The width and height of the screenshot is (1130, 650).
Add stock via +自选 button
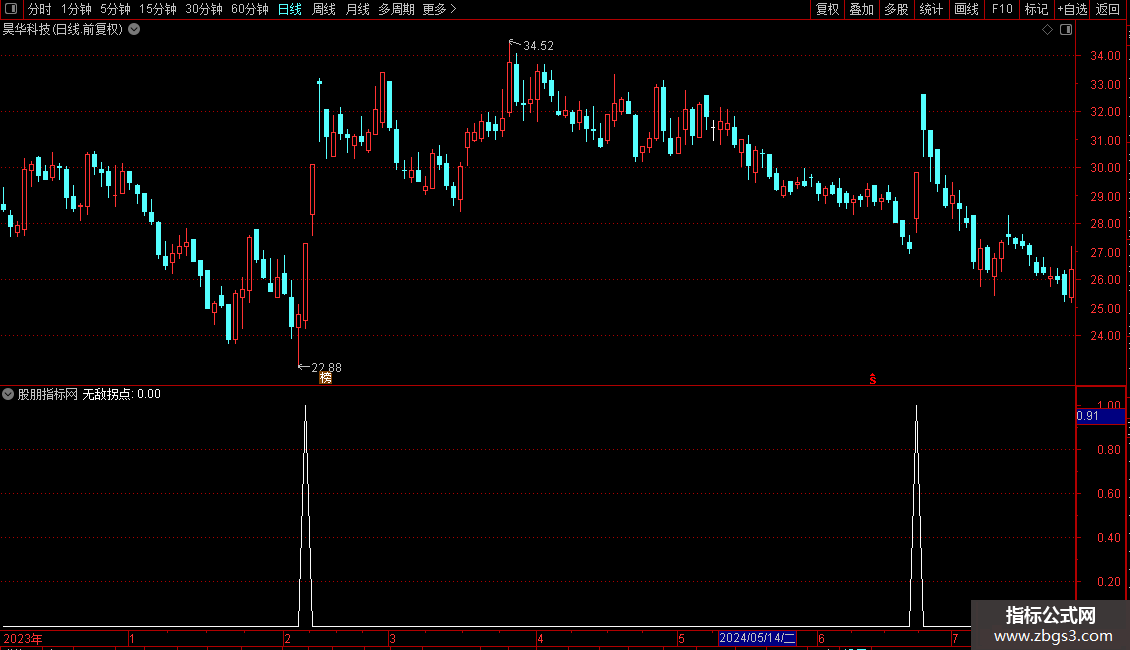[1072, 9]
